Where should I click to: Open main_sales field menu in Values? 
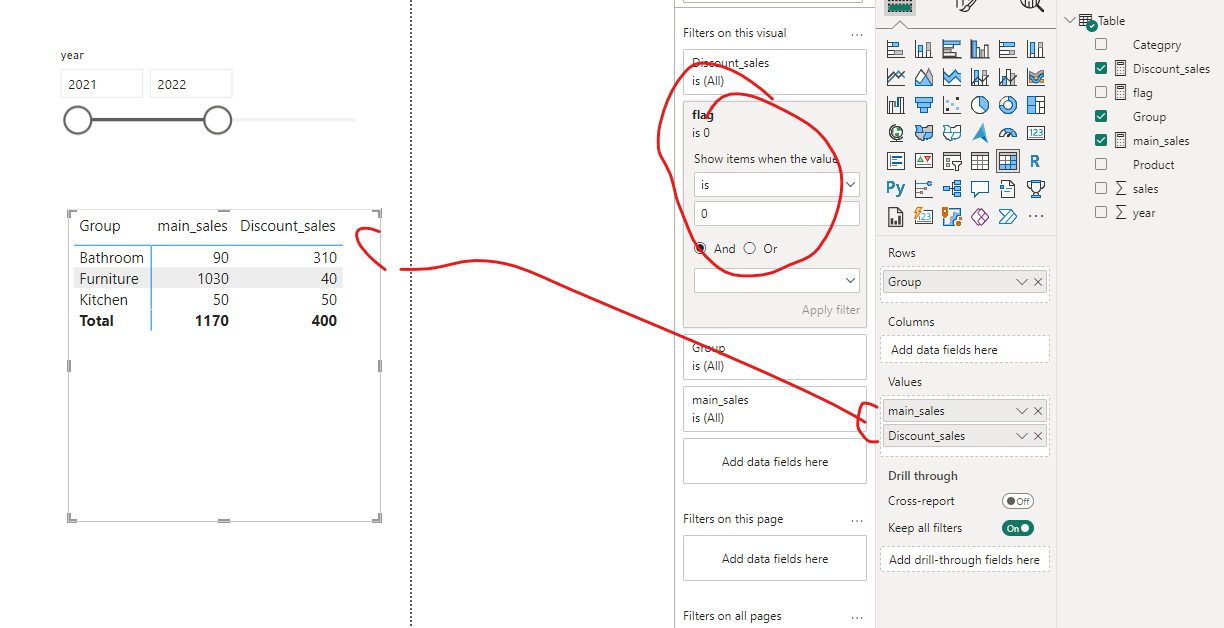coord(1022,411)
